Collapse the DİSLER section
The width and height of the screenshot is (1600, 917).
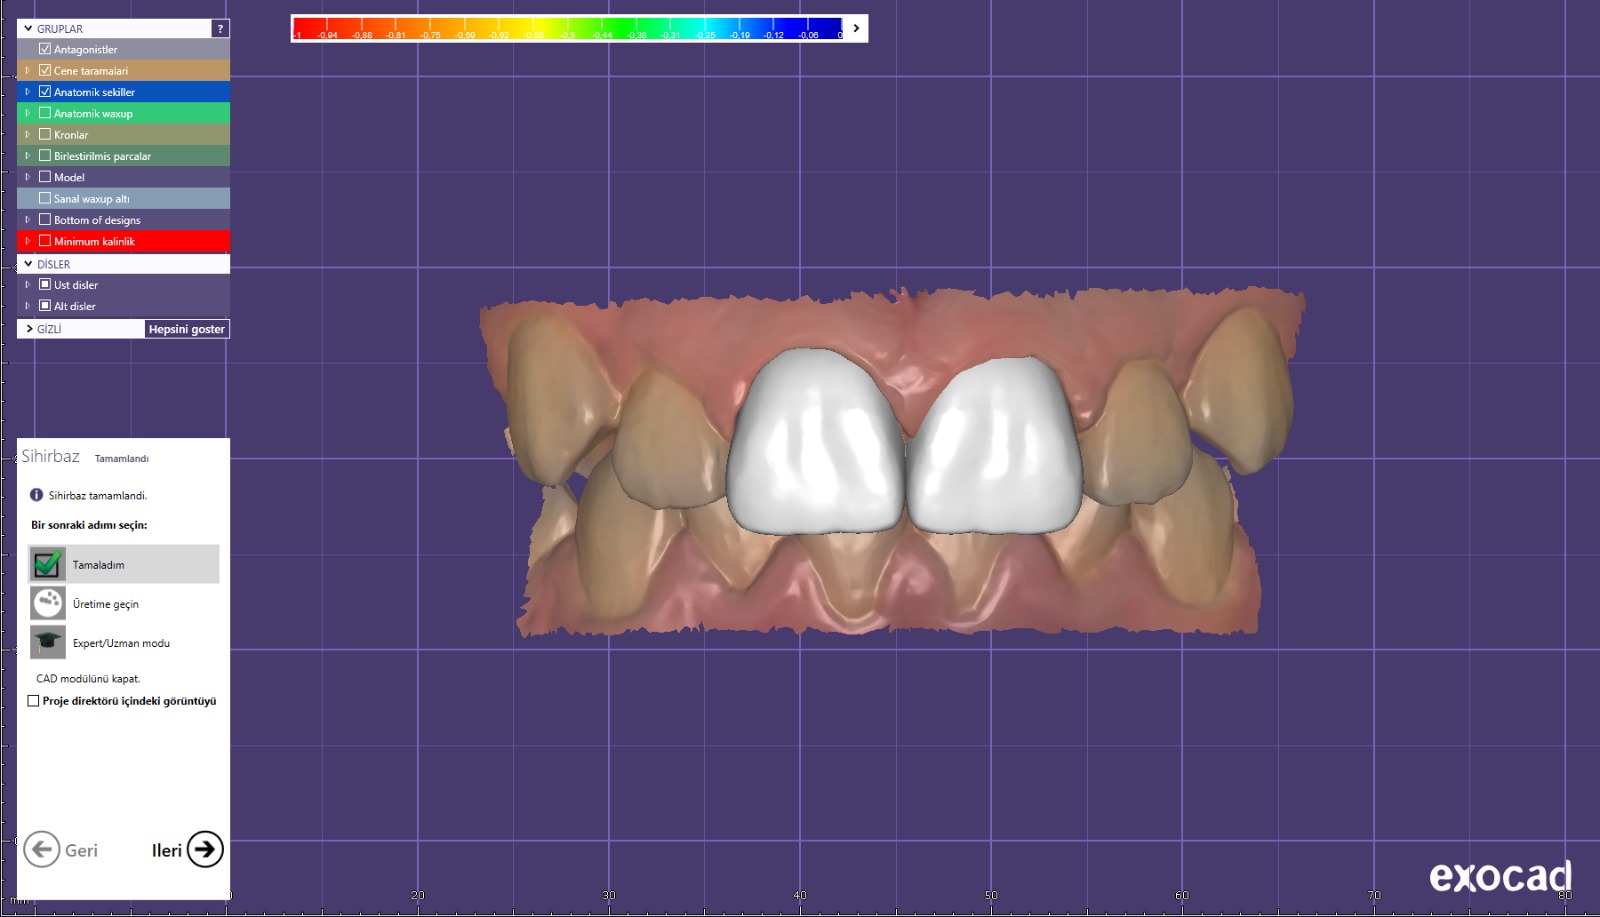click(28, 264)
